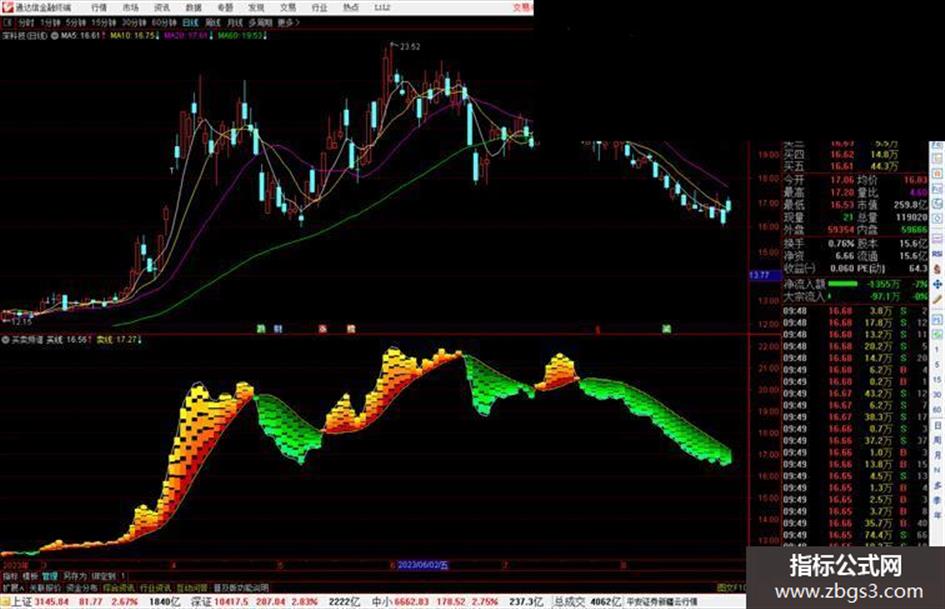Viewport: 945px width, 609px height.
Task: Select 周 period shortcut in right sidebar
Action: pyautogui.click(x=937, y=440)
